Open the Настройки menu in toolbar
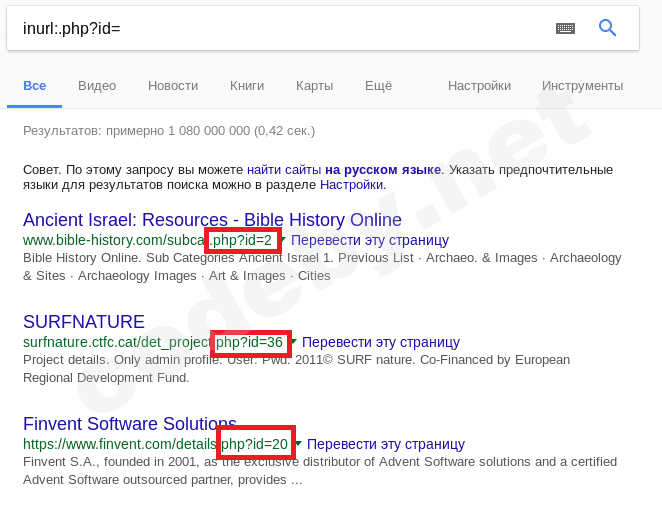 [479, 86]
